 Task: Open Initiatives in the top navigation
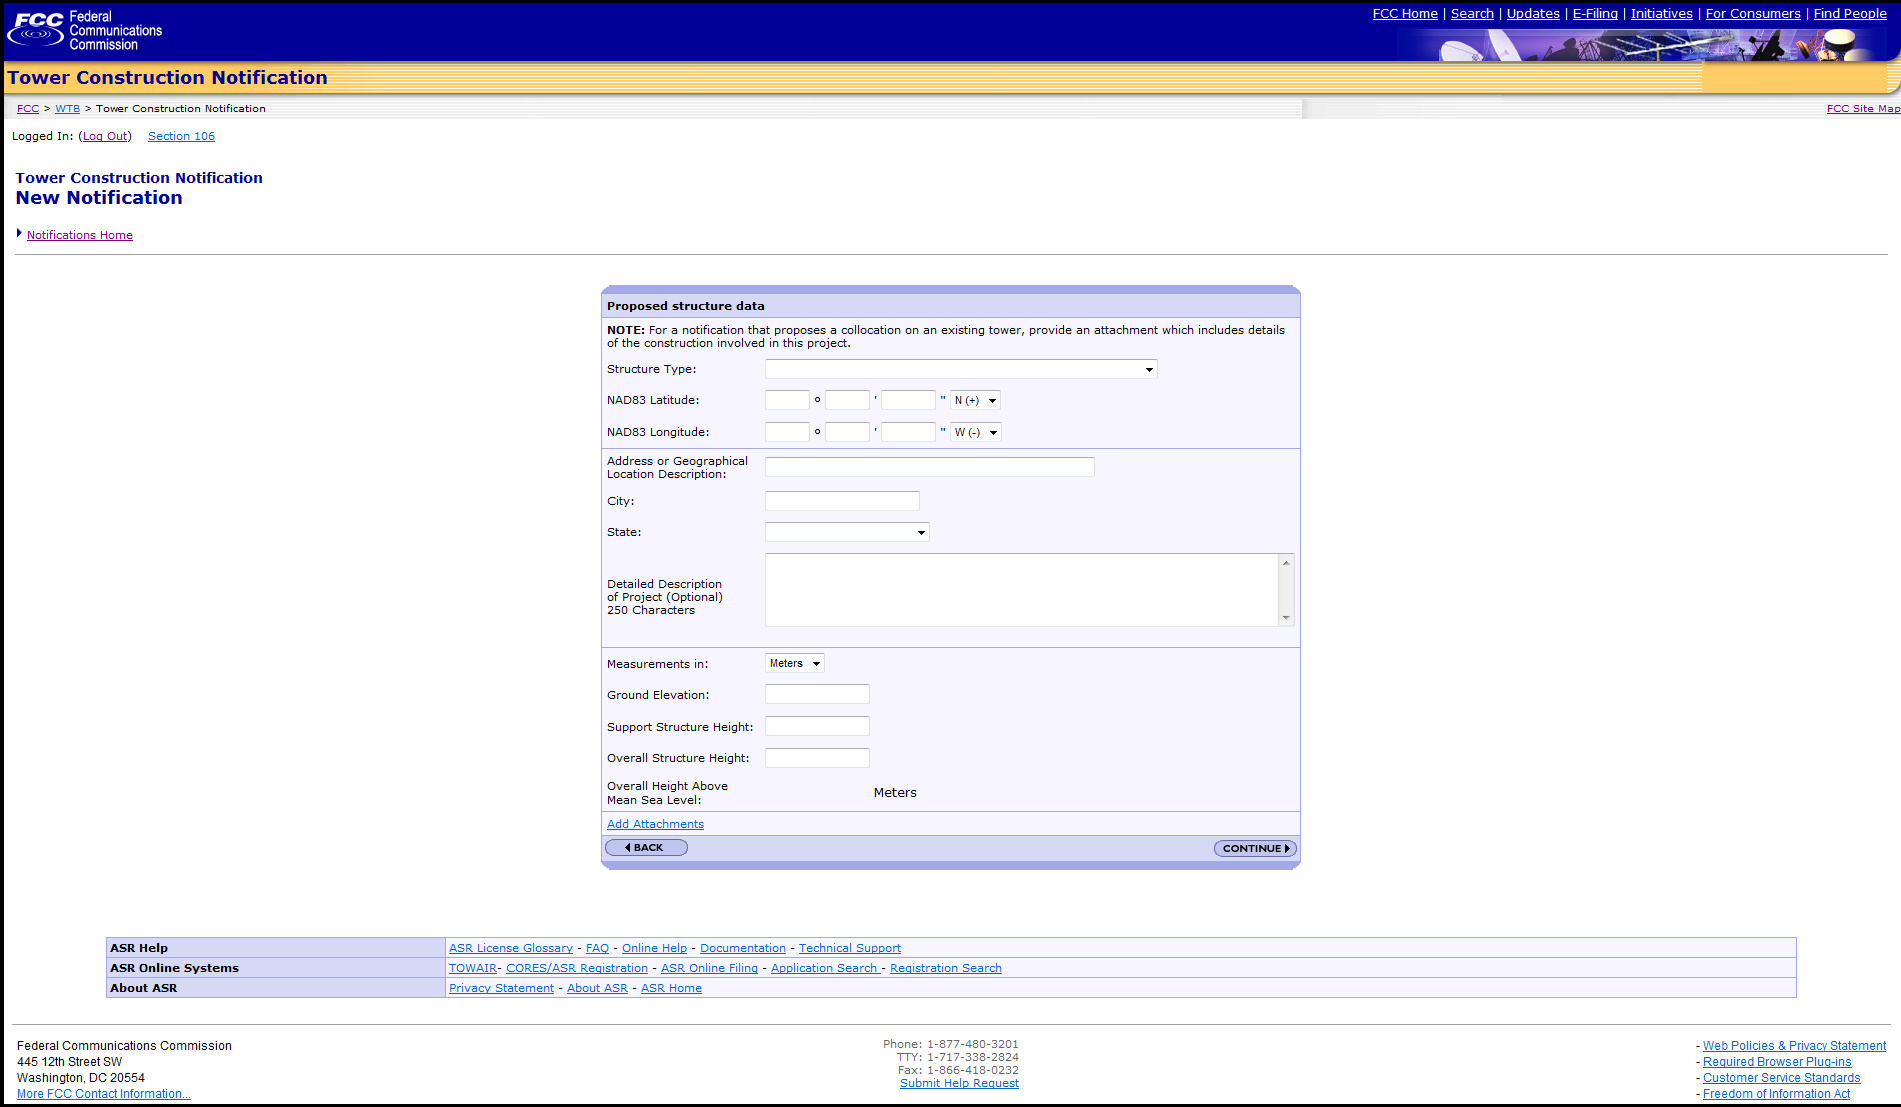[1662, 14]
